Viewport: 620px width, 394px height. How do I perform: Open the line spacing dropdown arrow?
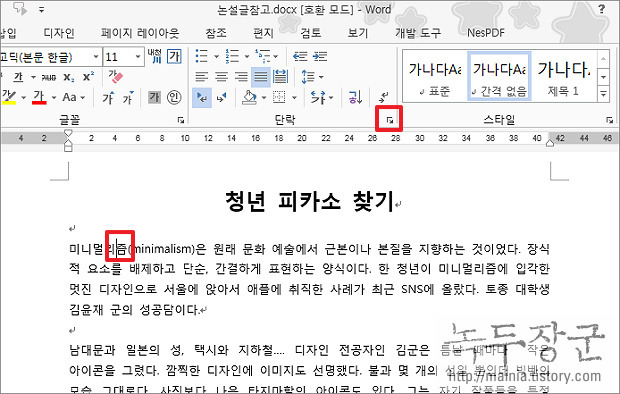click(x=321, y=77)
